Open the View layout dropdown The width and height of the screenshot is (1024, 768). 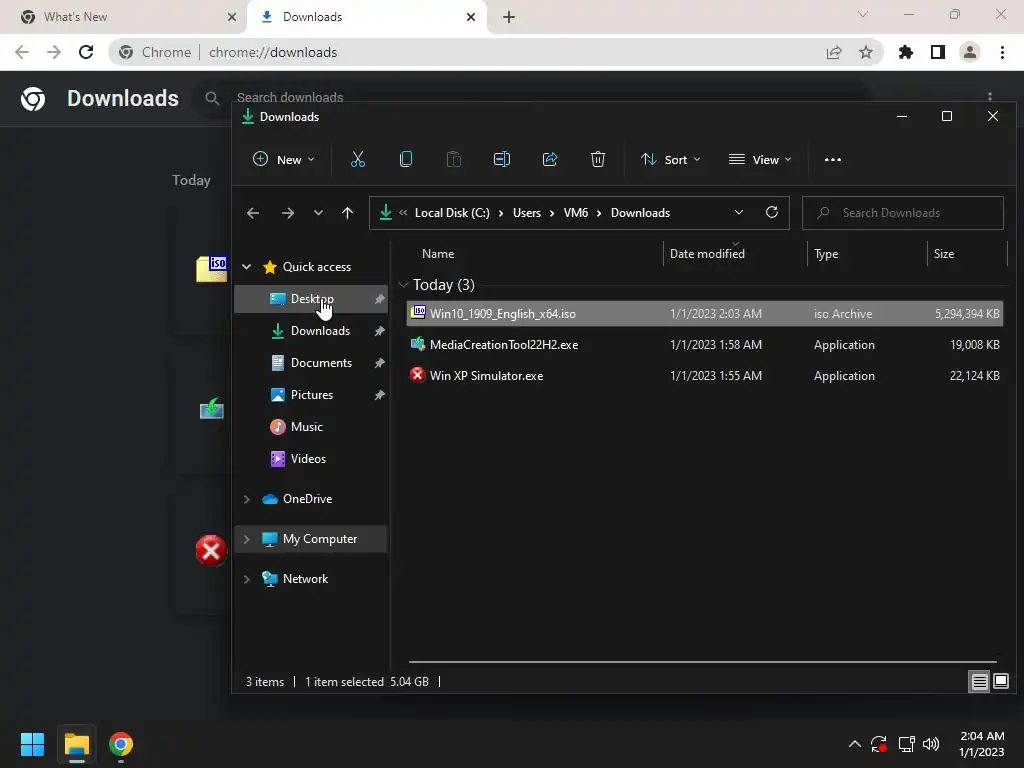pyautogui.click(x=760, y=159)
